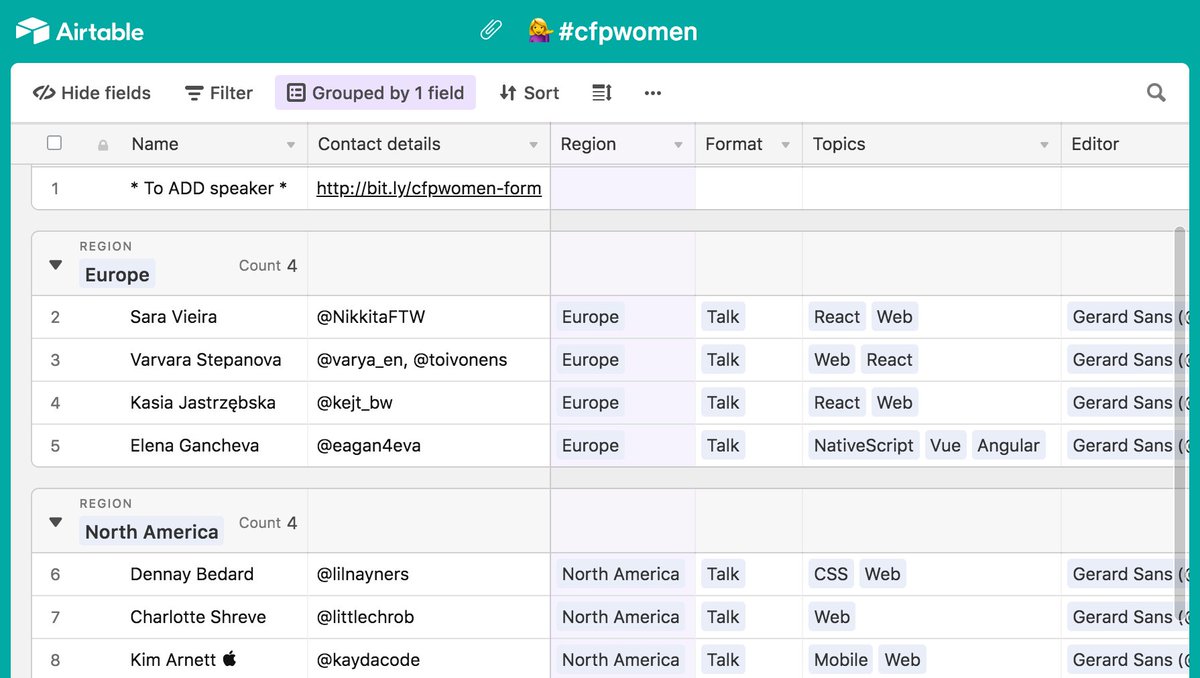Click the @kejt_bw contact cell
This screenshot has width=1200, height=678.
tap(429, 403)
